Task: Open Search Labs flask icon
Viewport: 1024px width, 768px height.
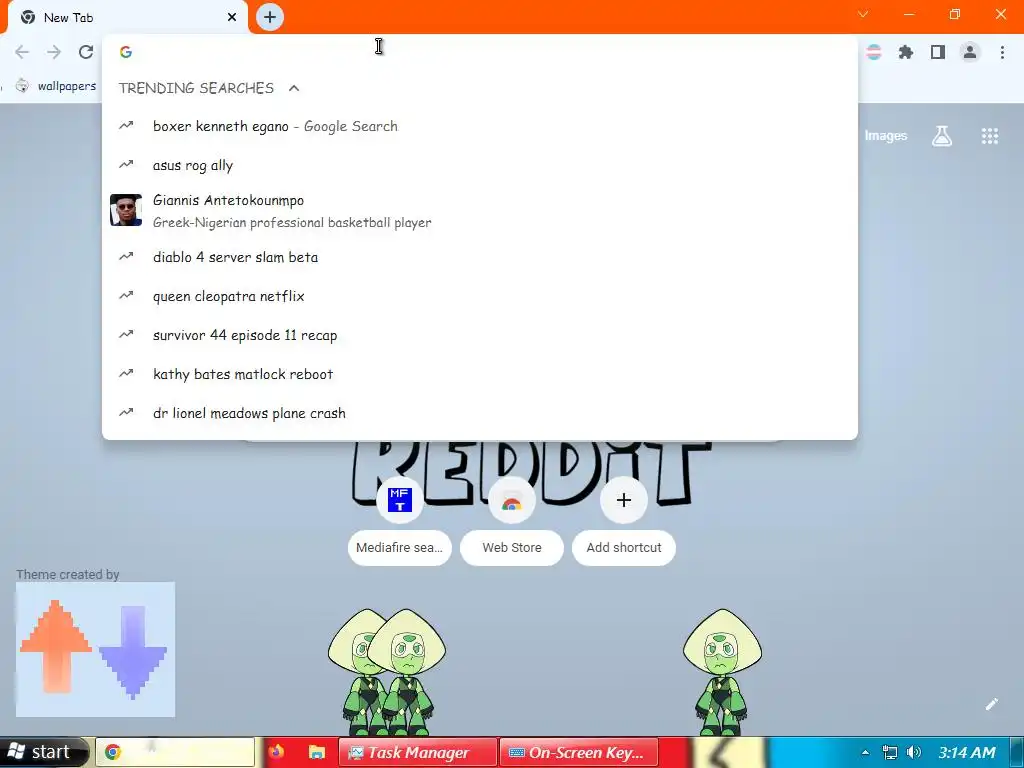Action: [942, 136]
